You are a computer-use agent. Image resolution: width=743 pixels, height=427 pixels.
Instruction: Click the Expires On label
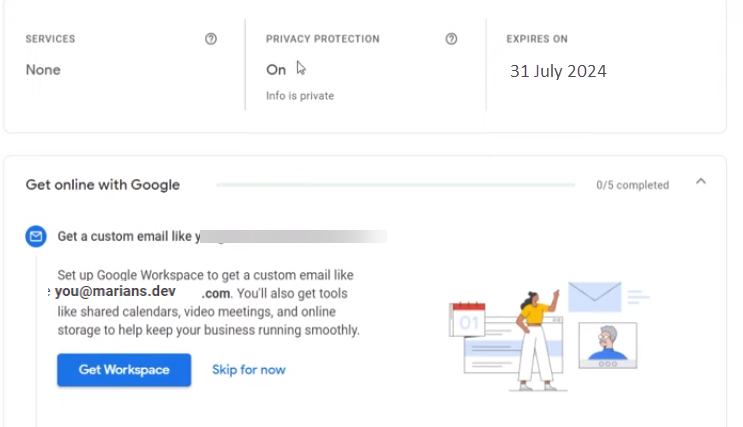pos(537,39)
